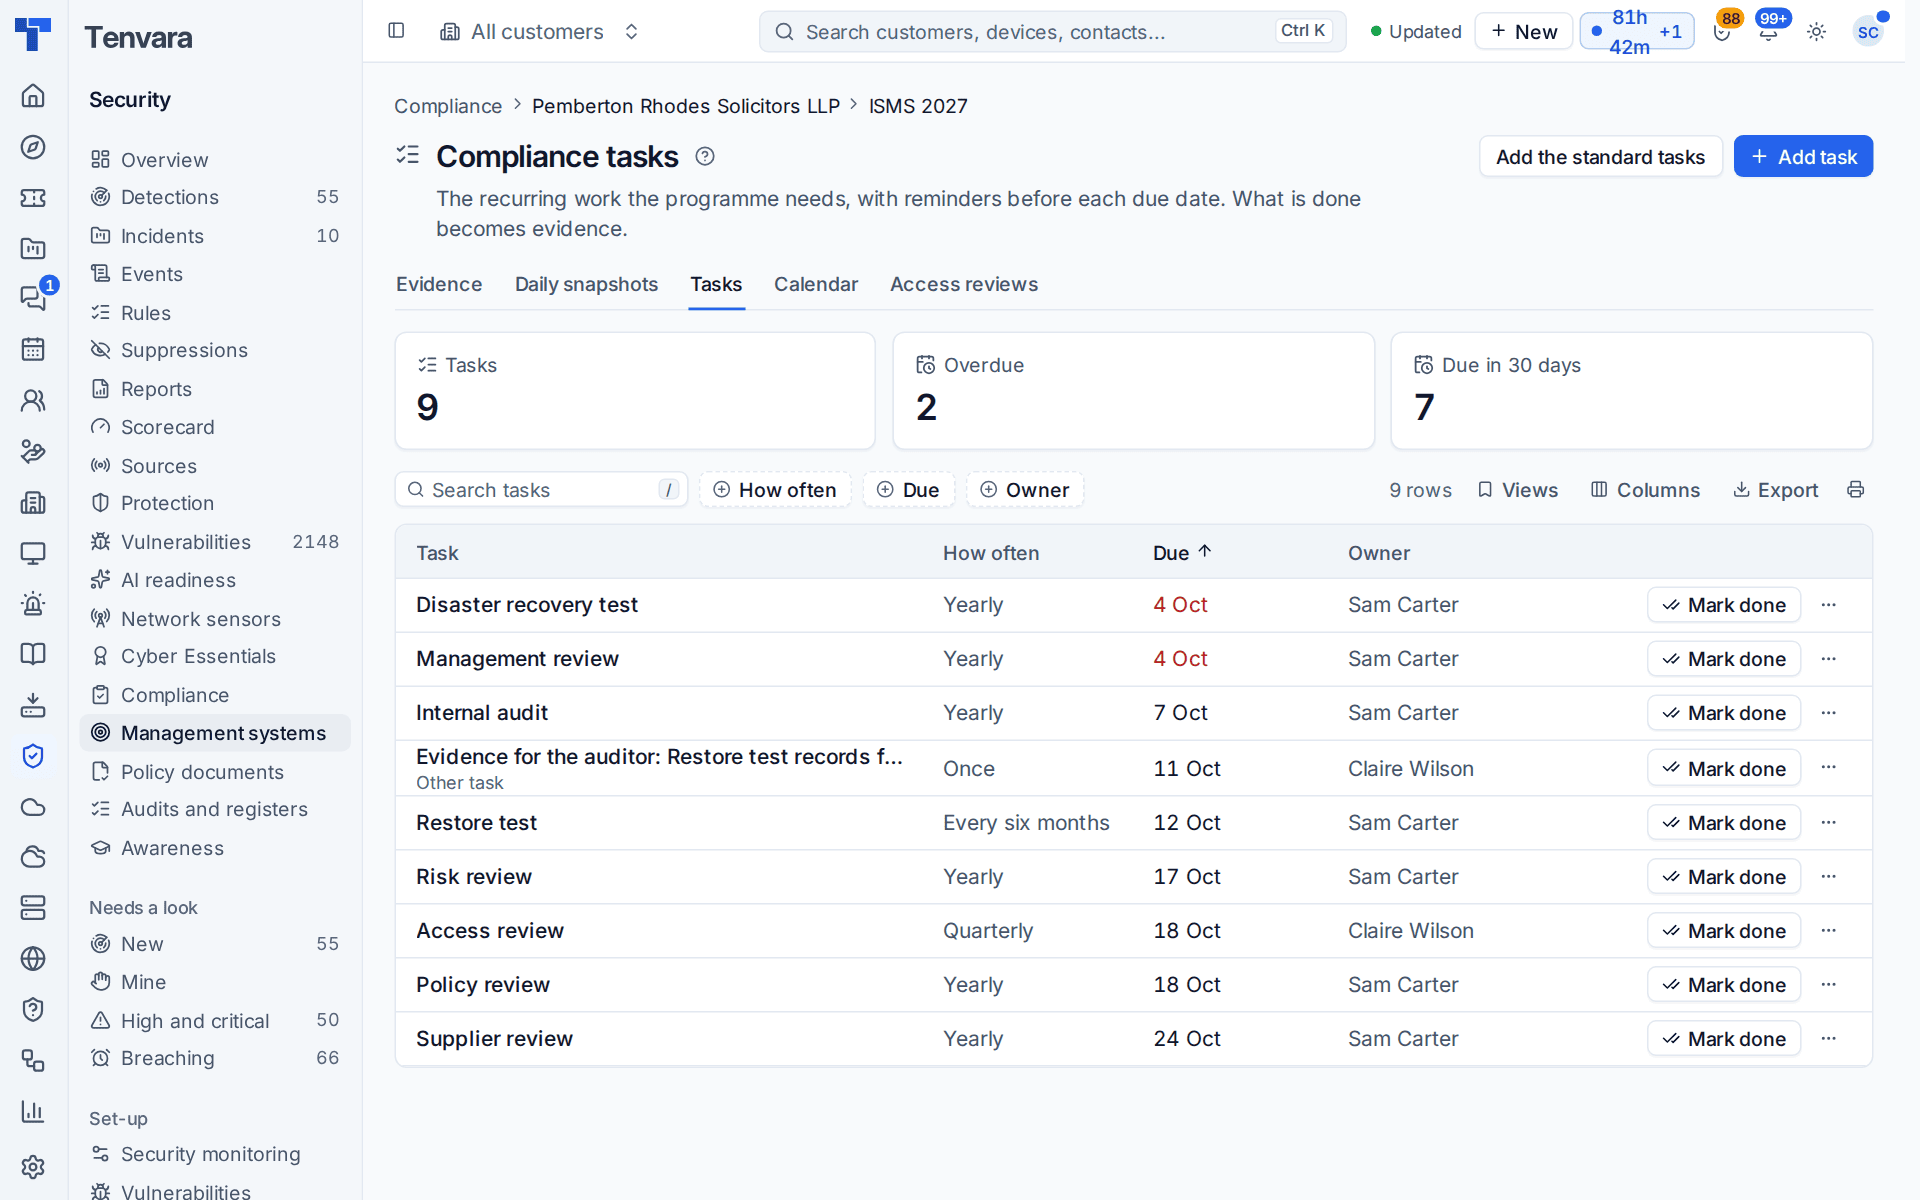
Task: Click Add the standard tasks button
Action: 1600,157
